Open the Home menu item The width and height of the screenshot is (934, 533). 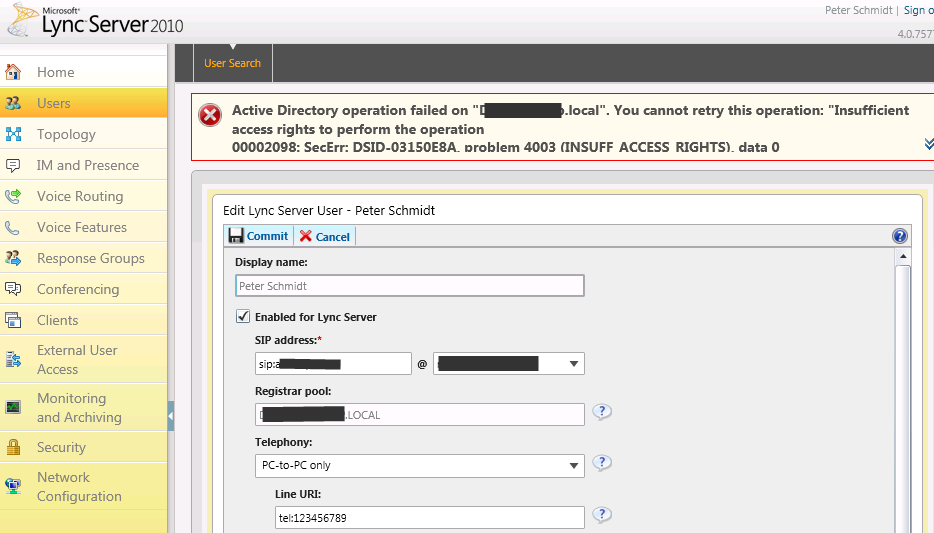[x=83, y=72]
